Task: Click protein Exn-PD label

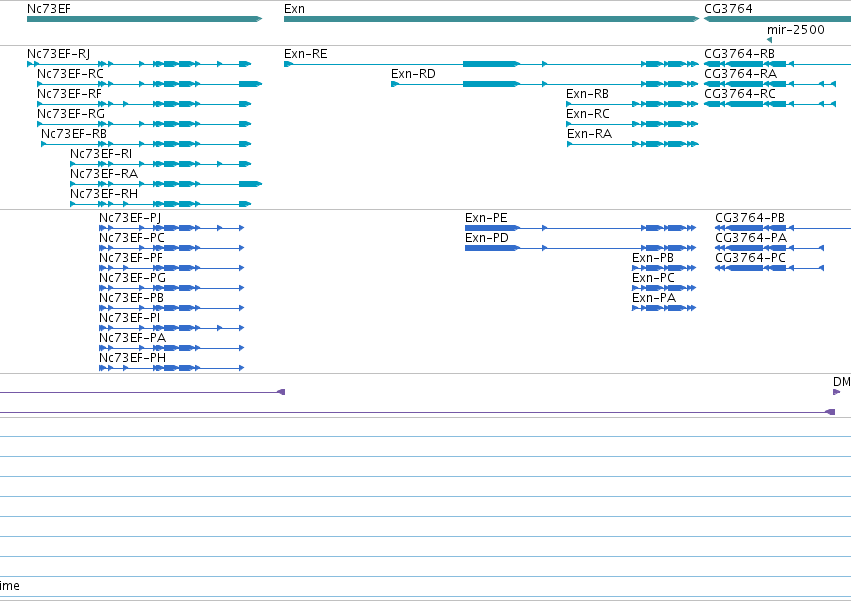Action: click(487, 238)
